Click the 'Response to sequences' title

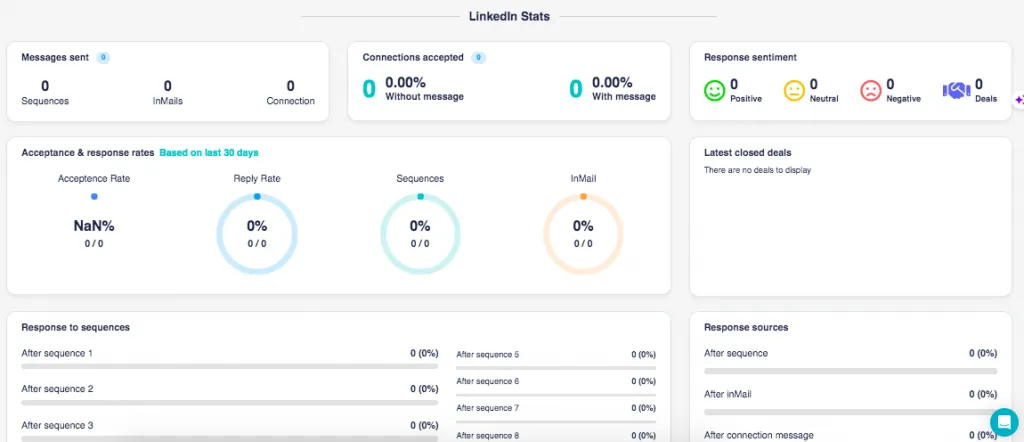tap(76, 327)
